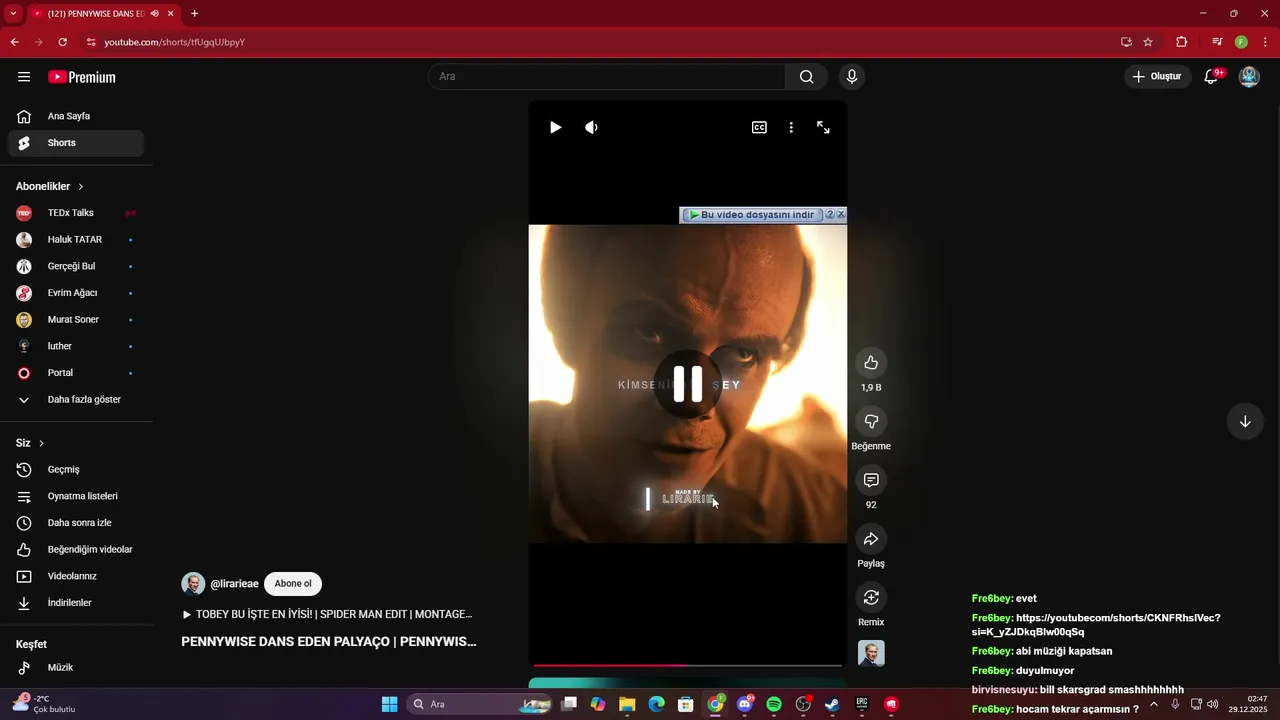The width and height of the screenshot is (1280, 720).
Task: Go back in Chrome
Action: 14,42
